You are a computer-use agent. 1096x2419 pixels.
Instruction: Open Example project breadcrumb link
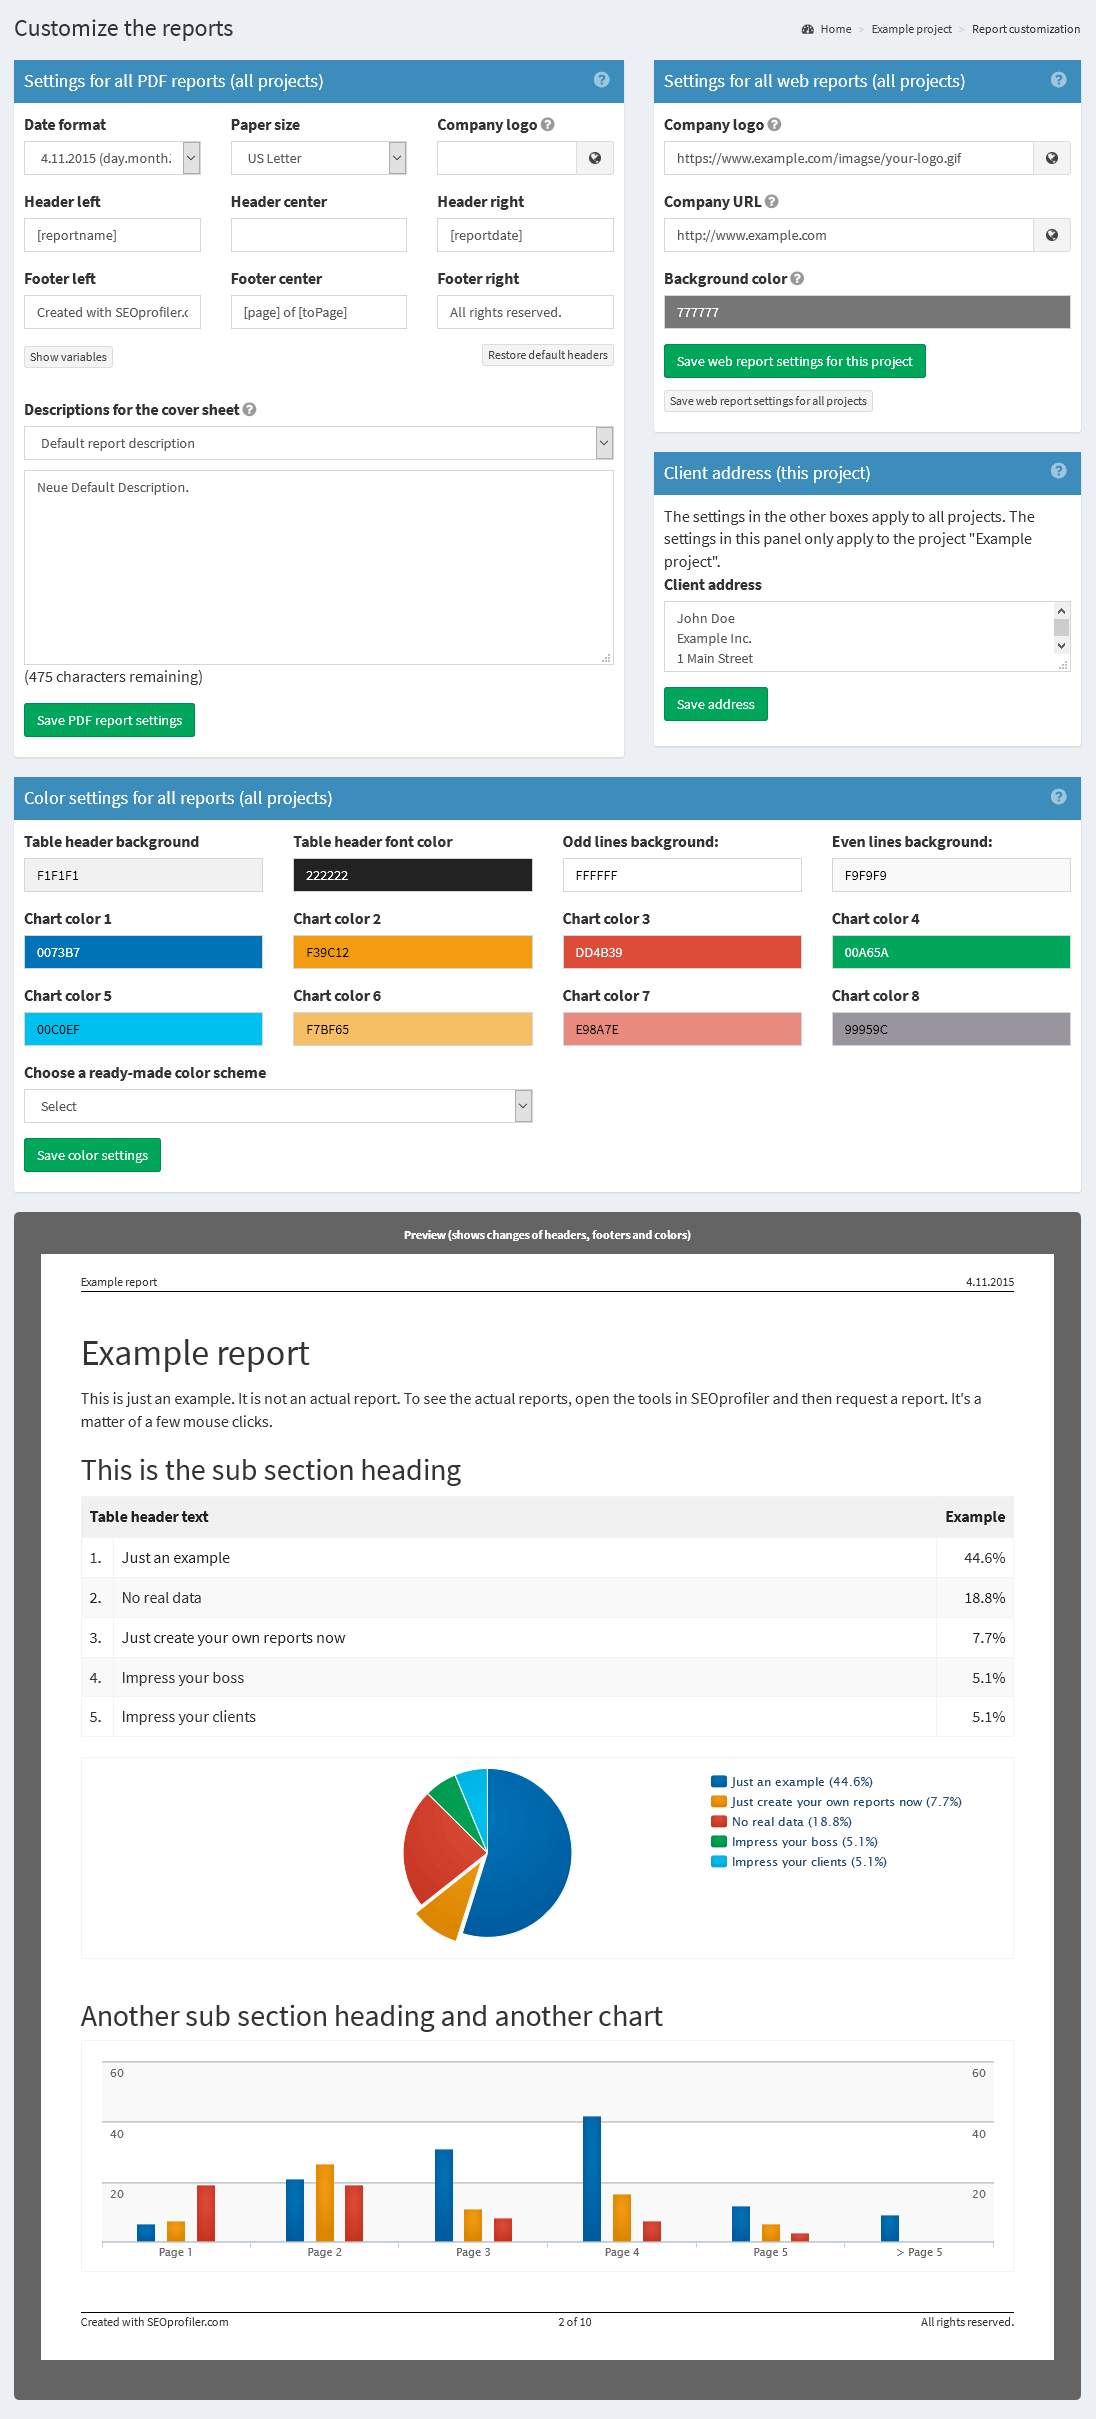[x=911, y=29]
